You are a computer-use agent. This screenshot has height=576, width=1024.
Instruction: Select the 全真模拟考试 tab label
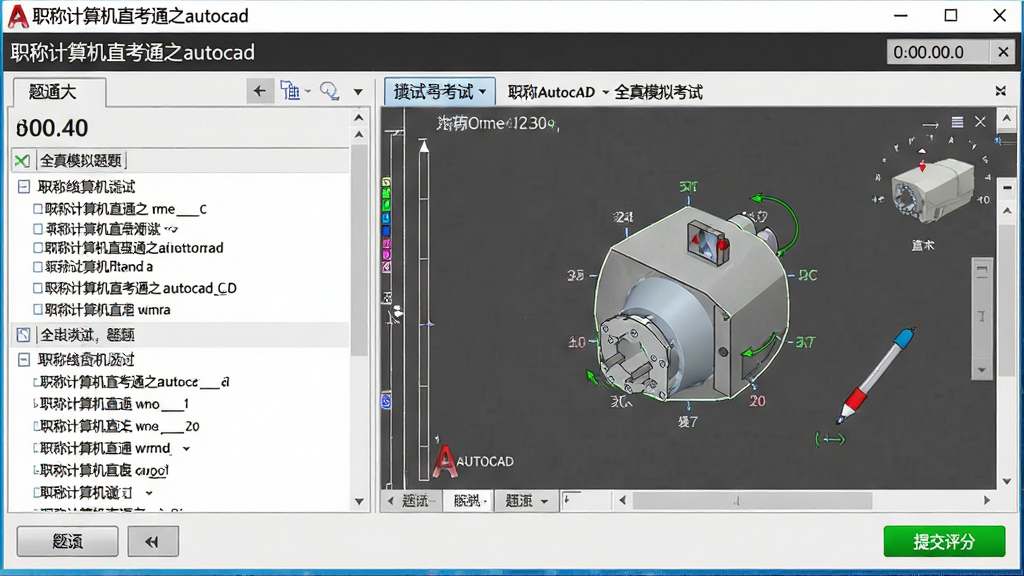point(658,92)
